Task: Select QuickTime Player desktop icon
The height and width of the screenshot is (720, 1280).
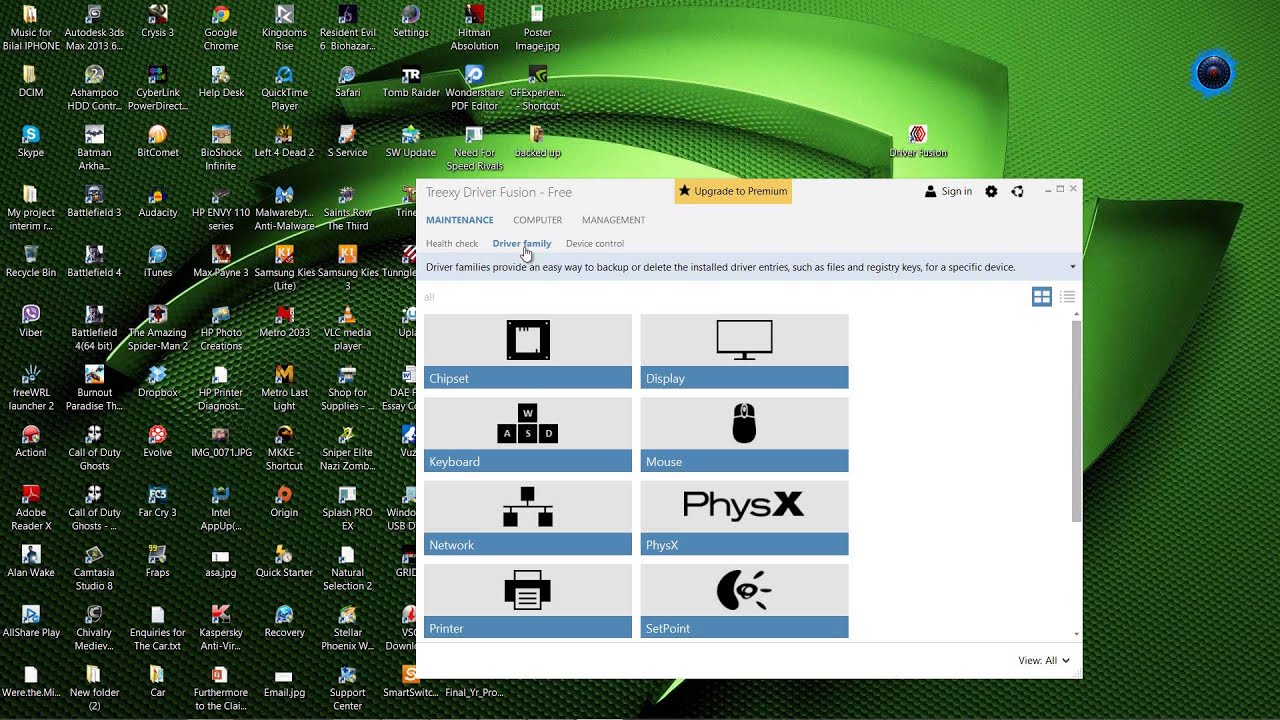Action: 284,88
